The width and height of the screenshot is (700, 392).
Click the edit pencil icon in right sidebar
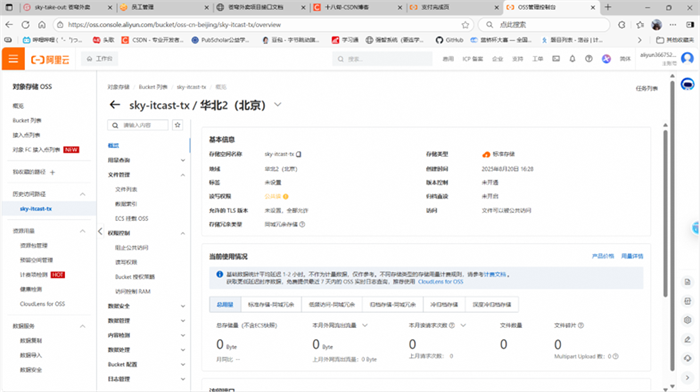click(688, 340)
